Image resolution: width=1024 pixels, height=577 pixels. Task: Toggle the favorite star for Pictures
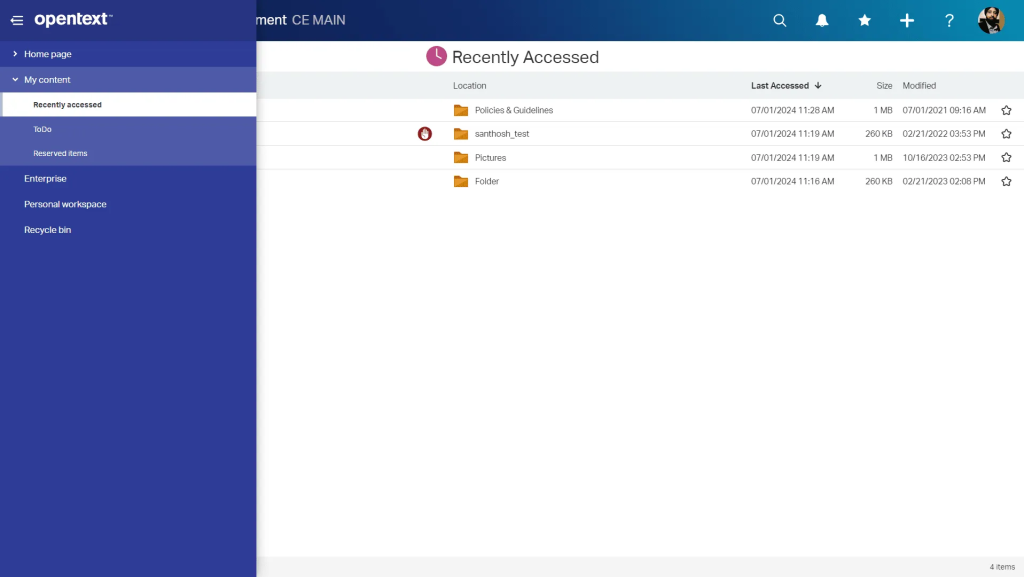(x=1006, y=157)
